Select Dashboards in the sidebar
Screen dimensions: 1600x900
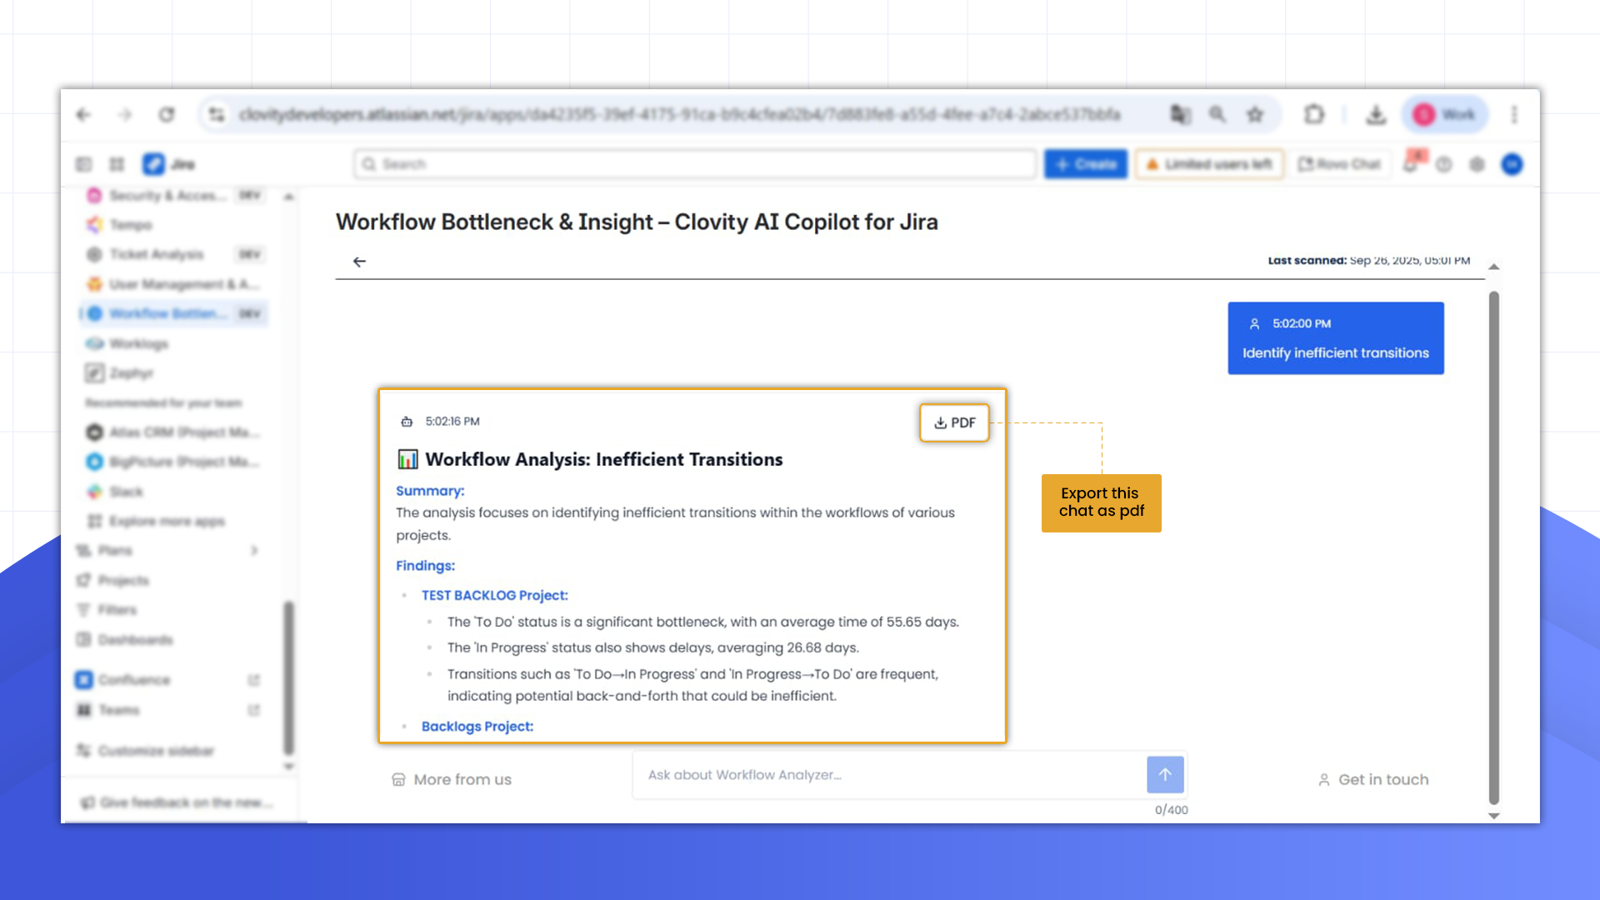pyautogui.click(x=135, y=640)
